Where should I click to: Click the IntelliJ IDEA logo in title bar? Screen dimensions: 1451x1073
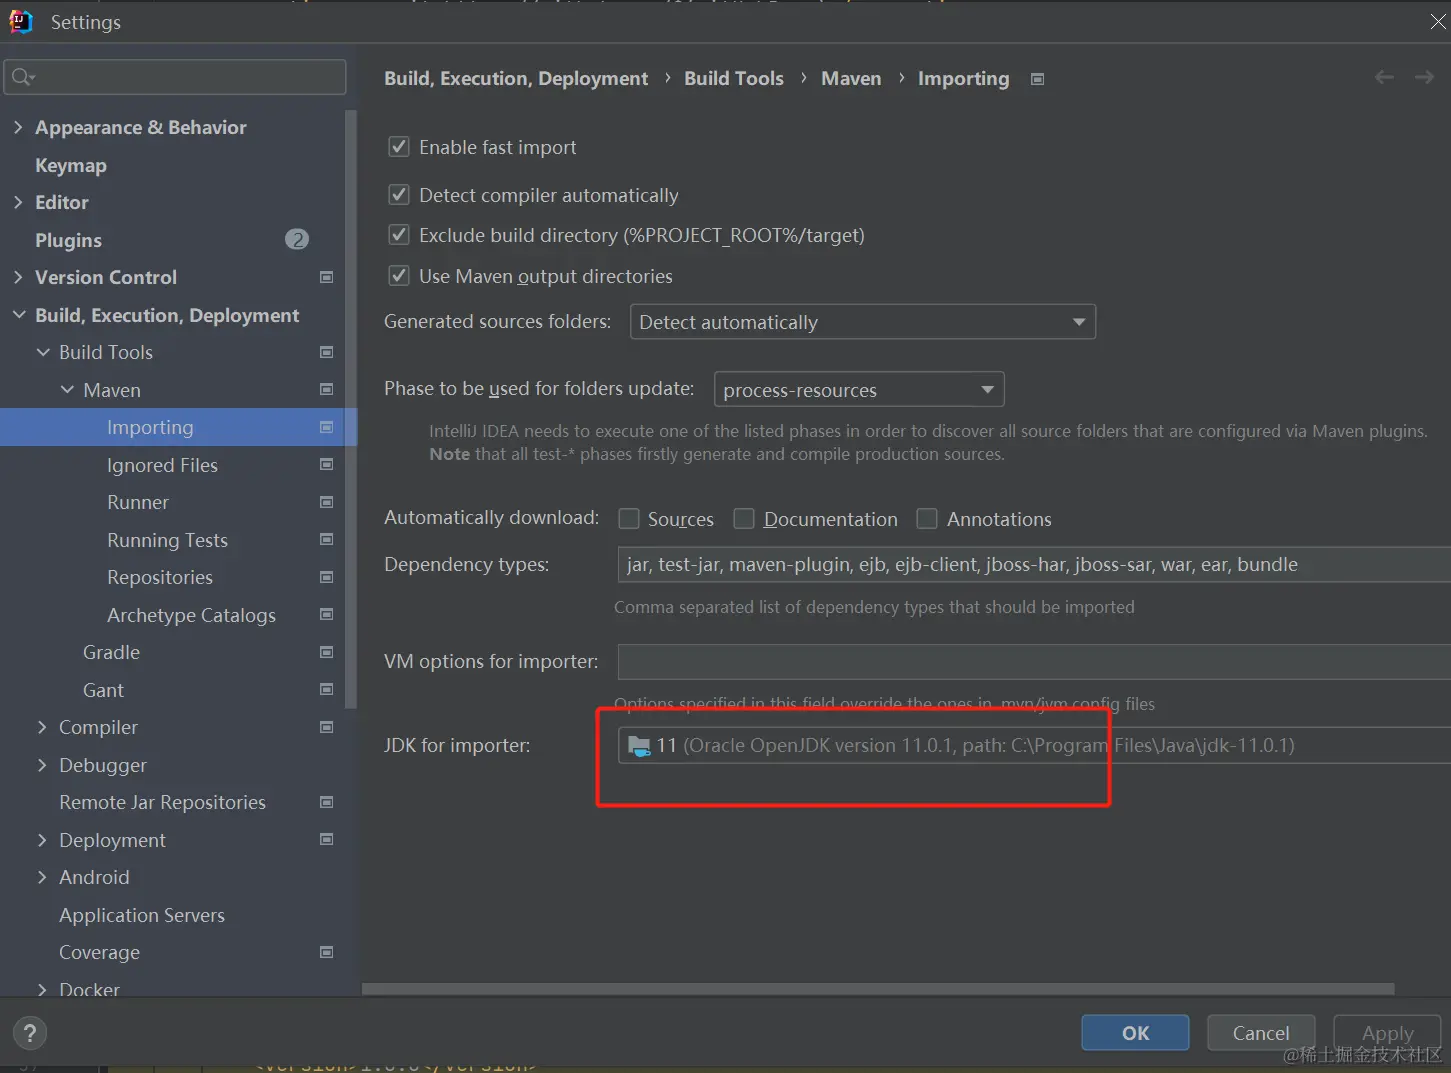(21, 21)
